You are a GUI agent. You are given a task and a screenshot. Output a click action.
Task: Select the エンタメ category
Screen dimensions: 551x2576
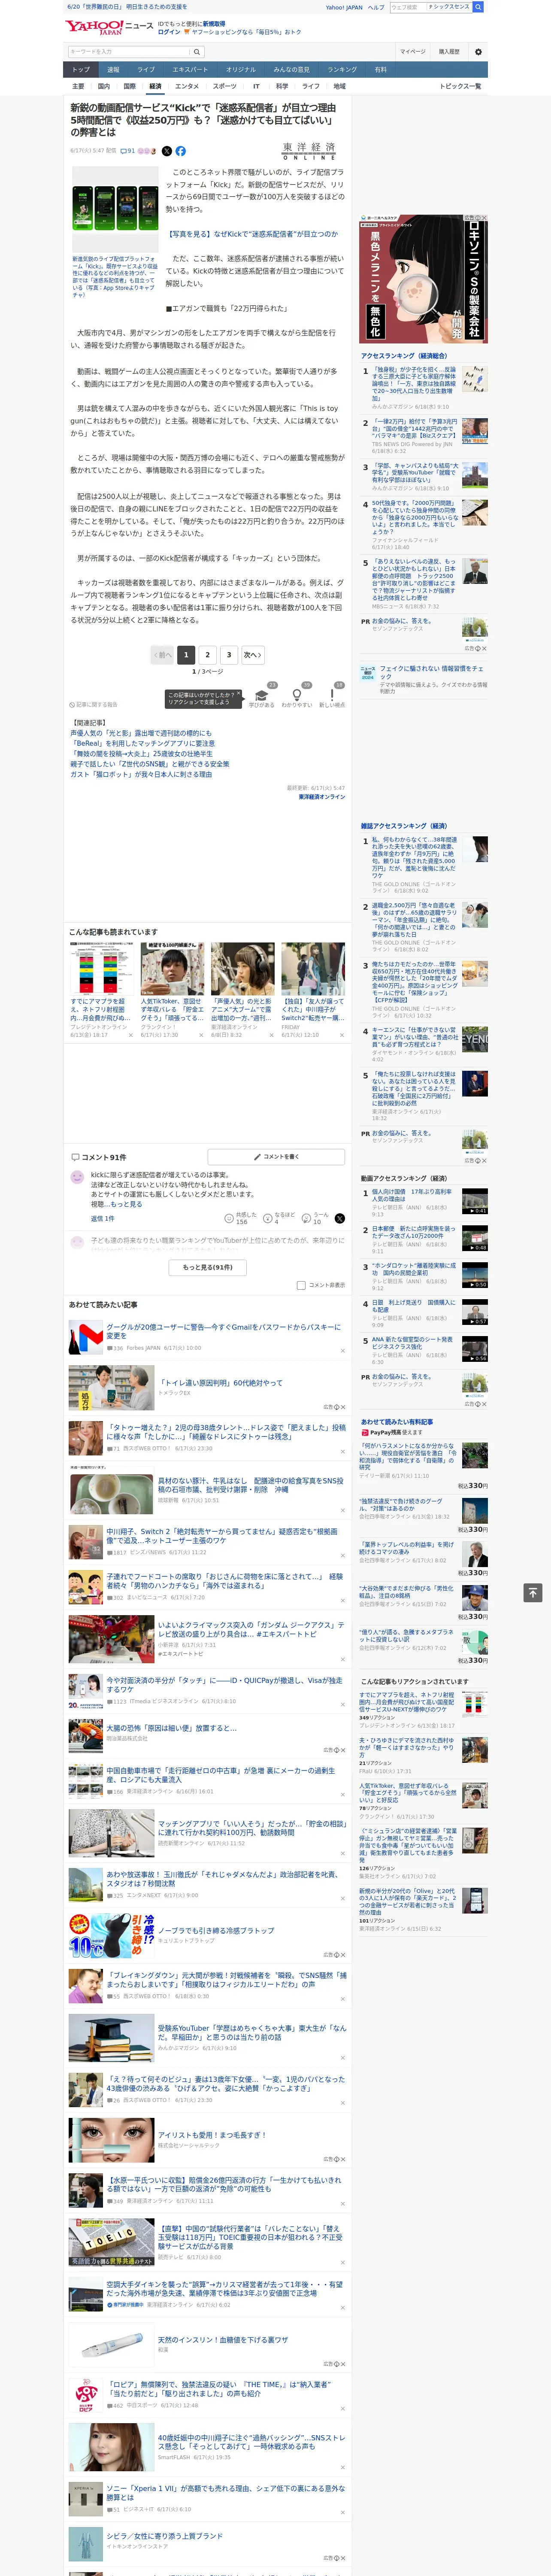point(187,86)
